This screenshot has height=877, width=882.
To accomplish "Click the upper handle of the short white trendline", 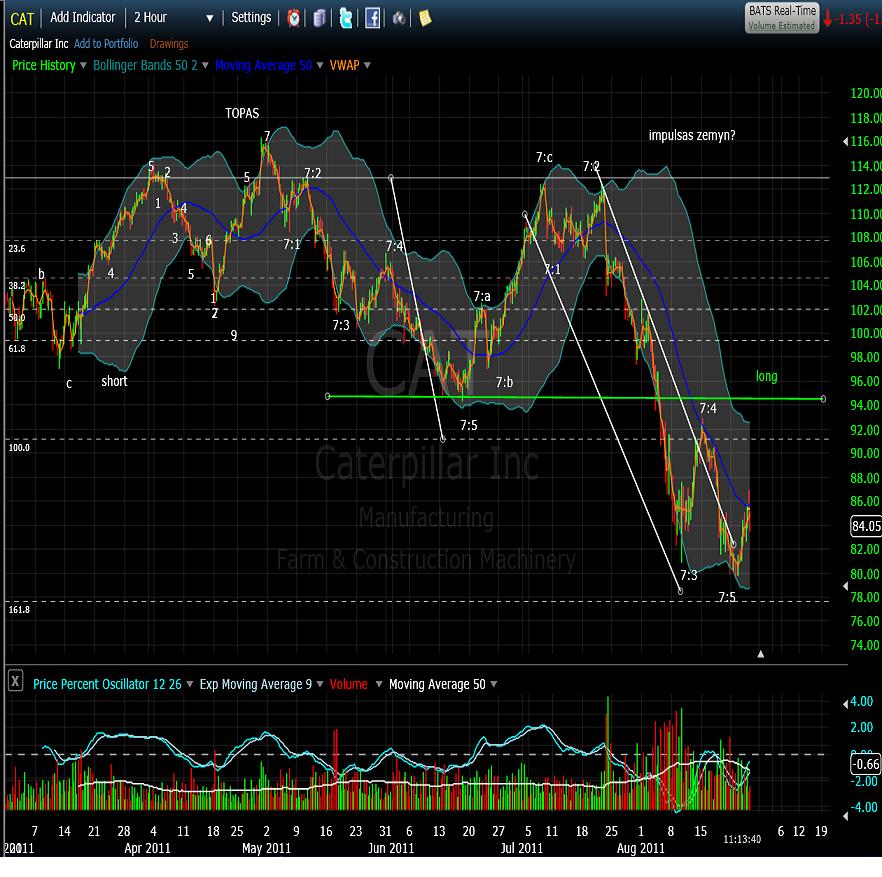I will tap(391, 178).
